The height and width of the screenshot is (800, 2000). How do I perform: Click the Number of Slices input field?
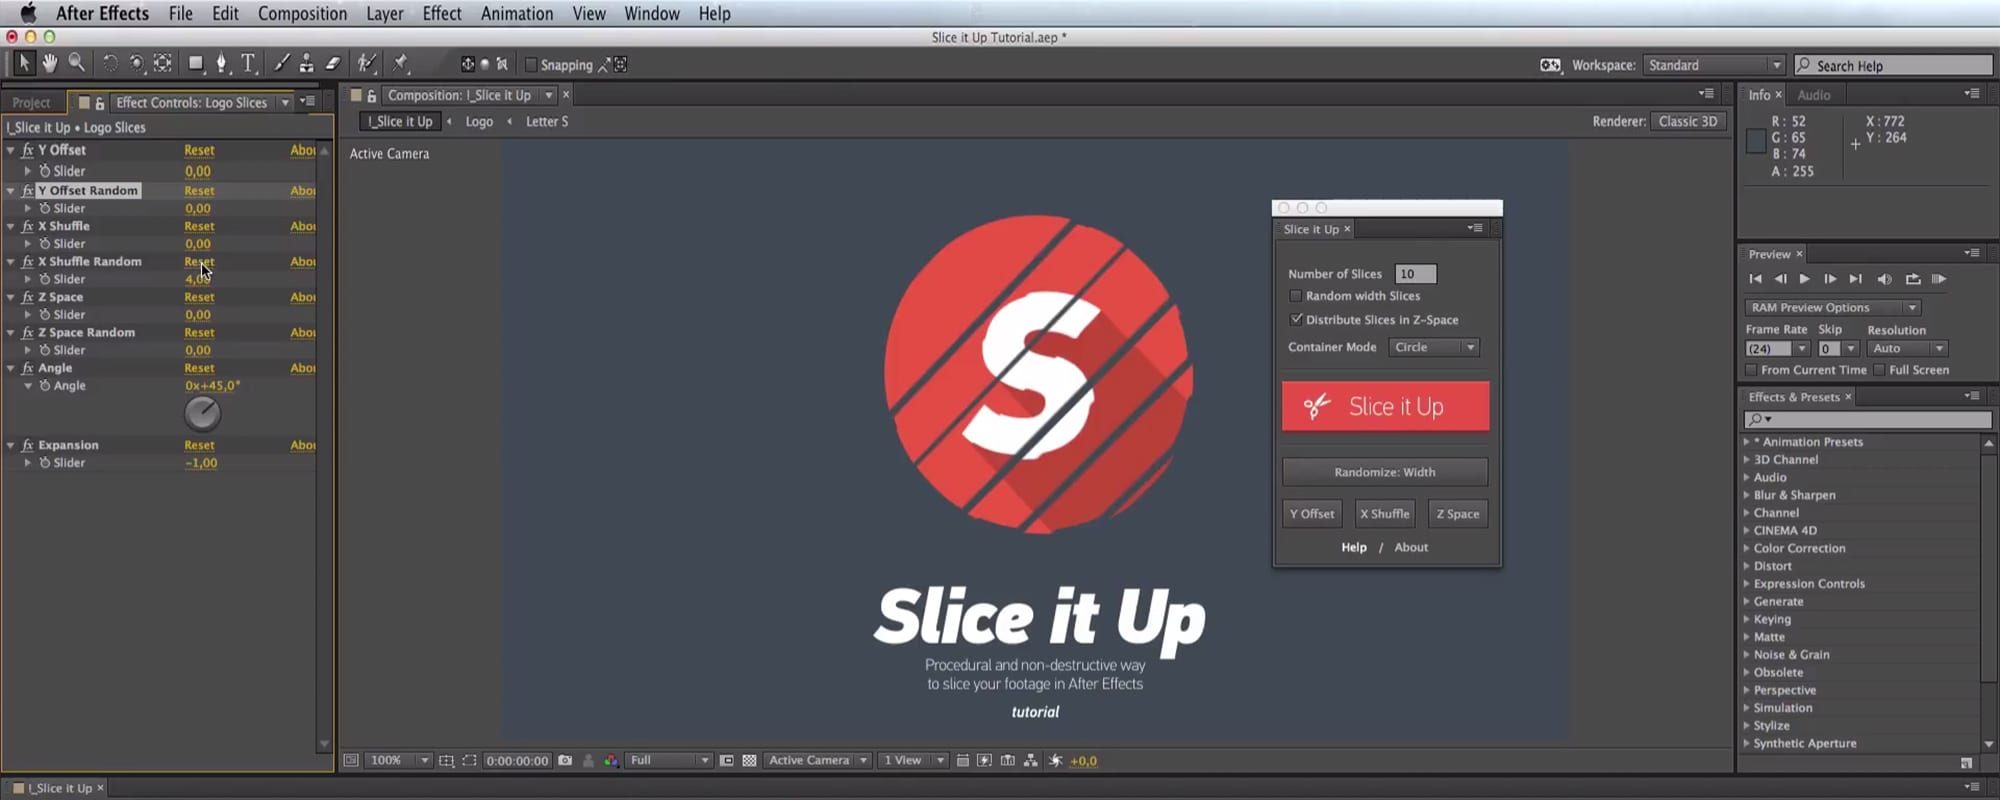point(1415,274)
